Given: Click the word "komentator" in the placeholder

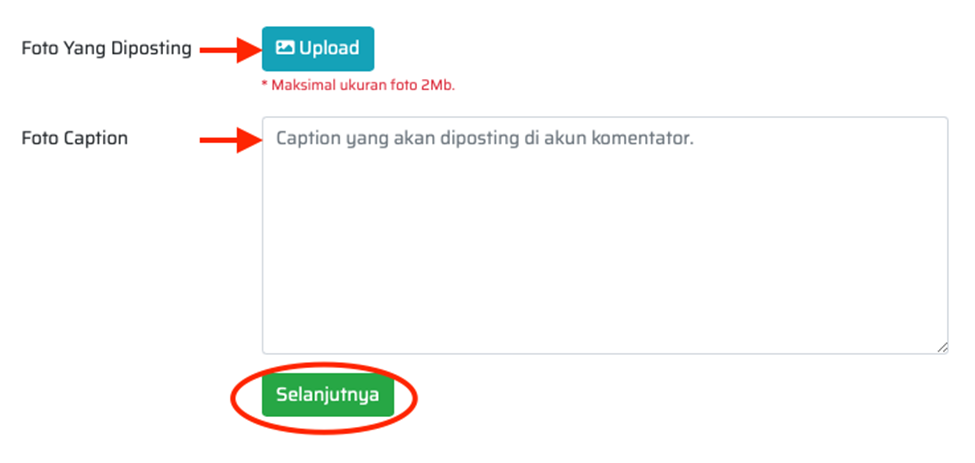Looking at the screenshot, I should click(x=643, y=139).
